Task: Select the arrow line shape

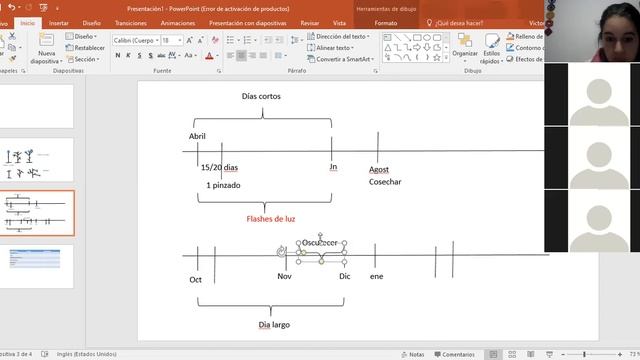Action: (407, 38)
